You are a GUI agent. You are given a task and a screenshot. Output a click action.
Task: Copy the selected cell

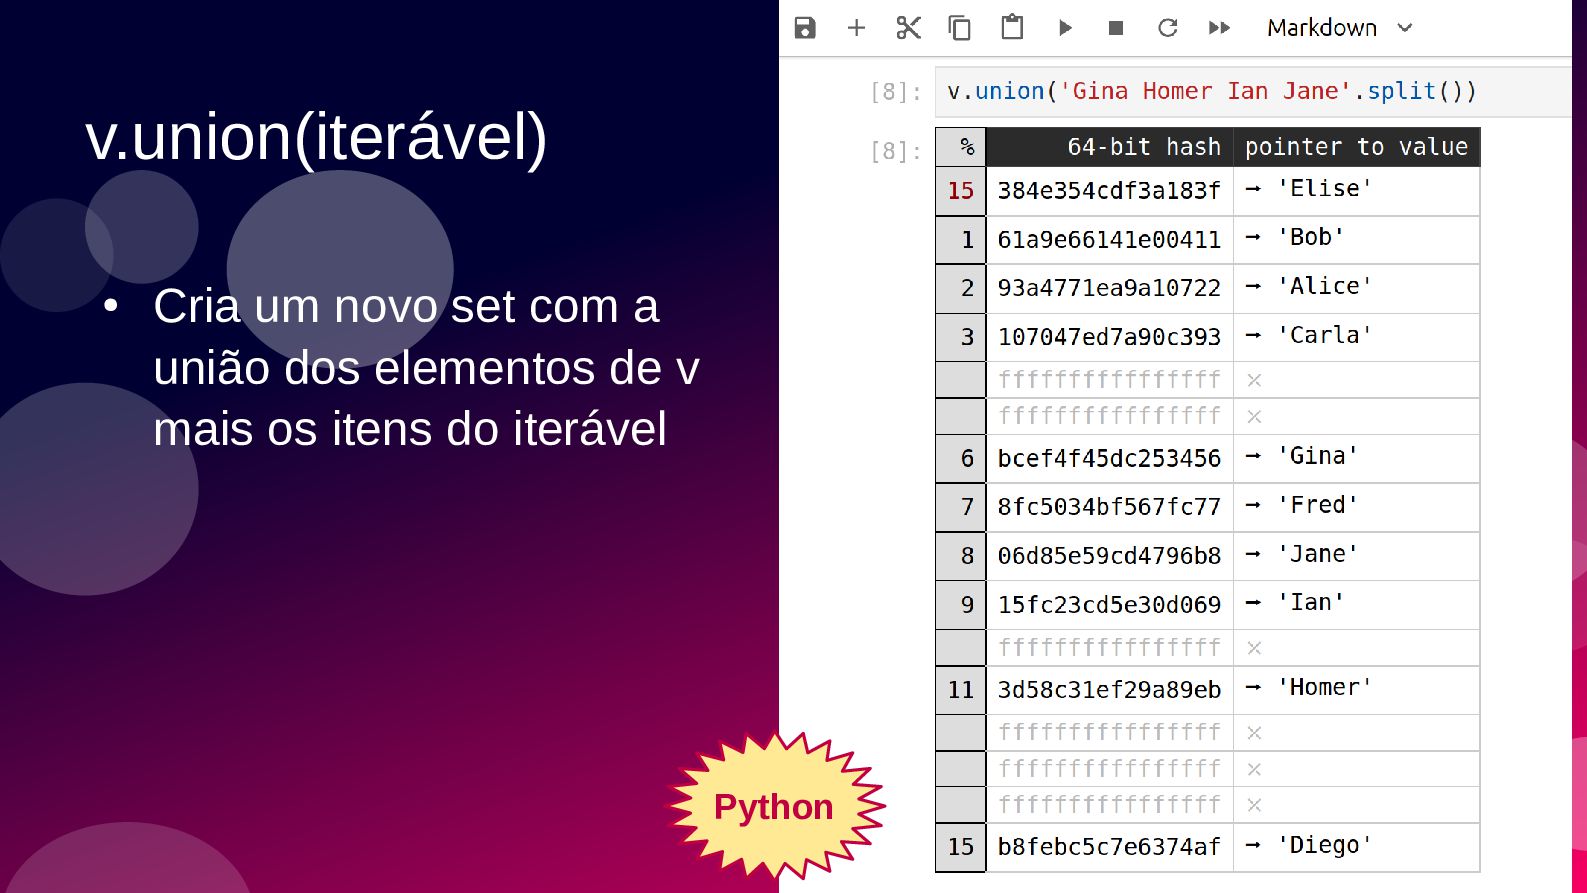click(x=960, y=28)
